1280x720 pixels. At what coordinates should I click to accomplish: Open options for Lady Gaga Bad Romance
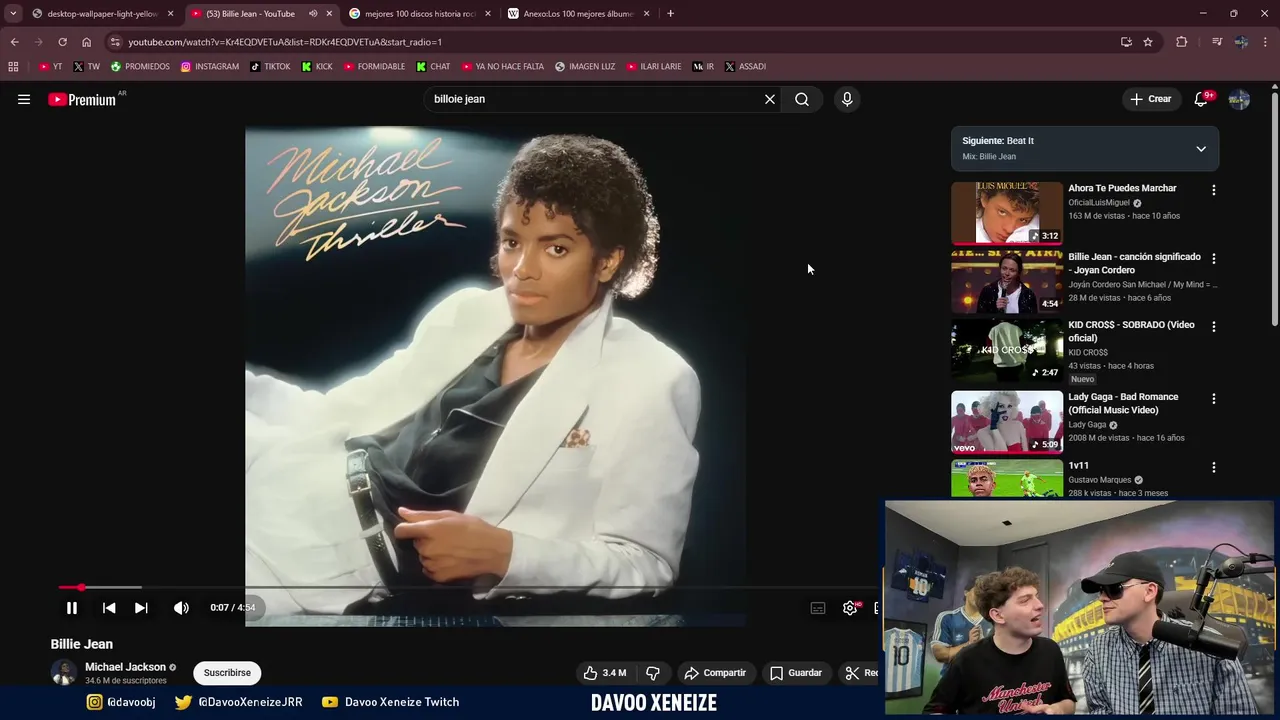pyautogui.click(x=1214, y=398)
